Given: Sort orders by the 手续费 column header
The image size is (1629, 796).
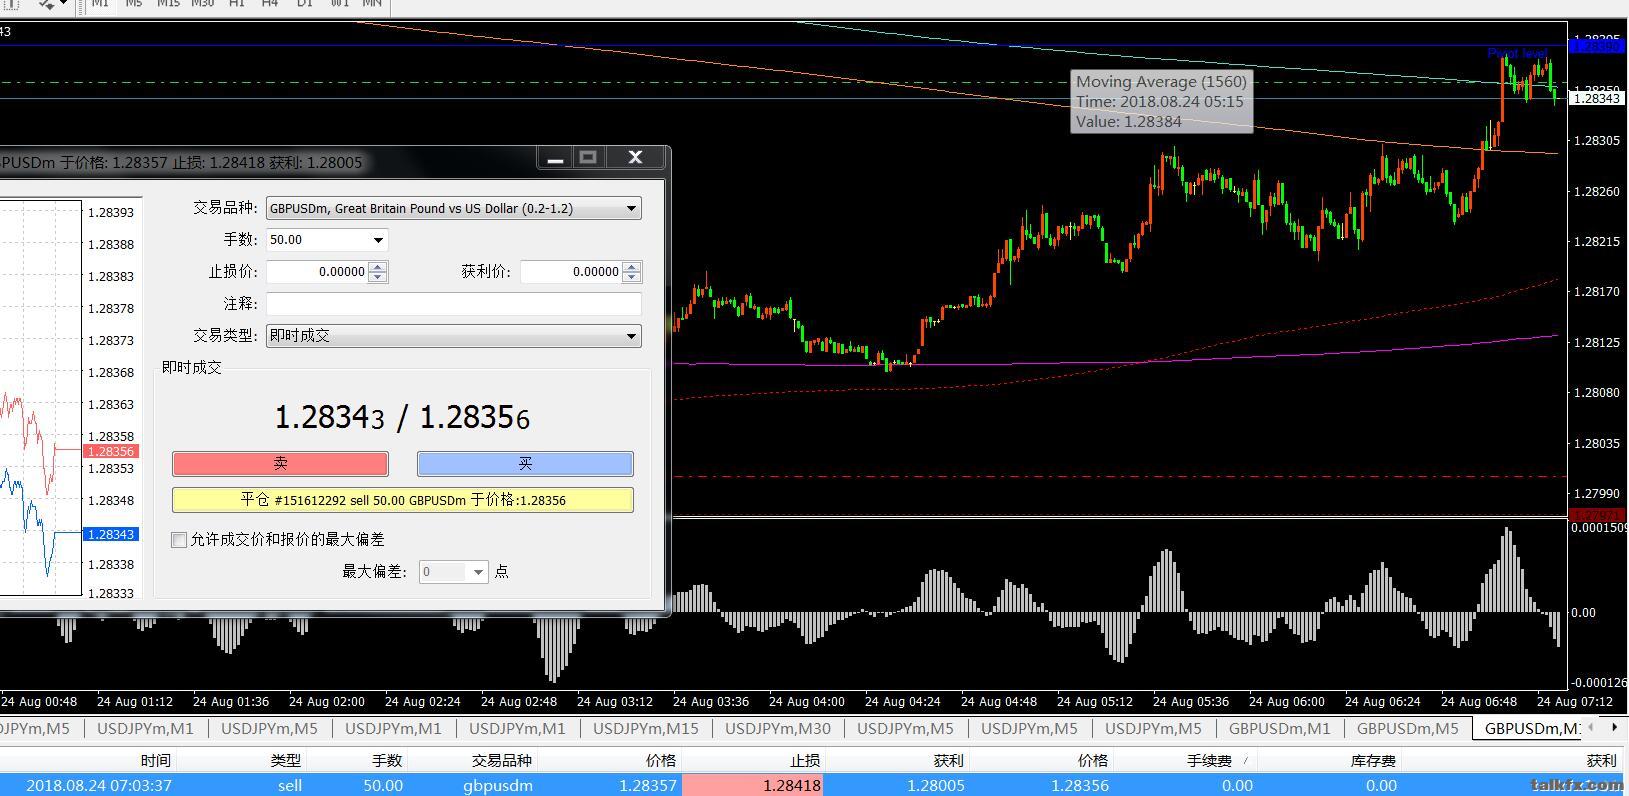Looking at the screenshot, I should [1209, 761].
